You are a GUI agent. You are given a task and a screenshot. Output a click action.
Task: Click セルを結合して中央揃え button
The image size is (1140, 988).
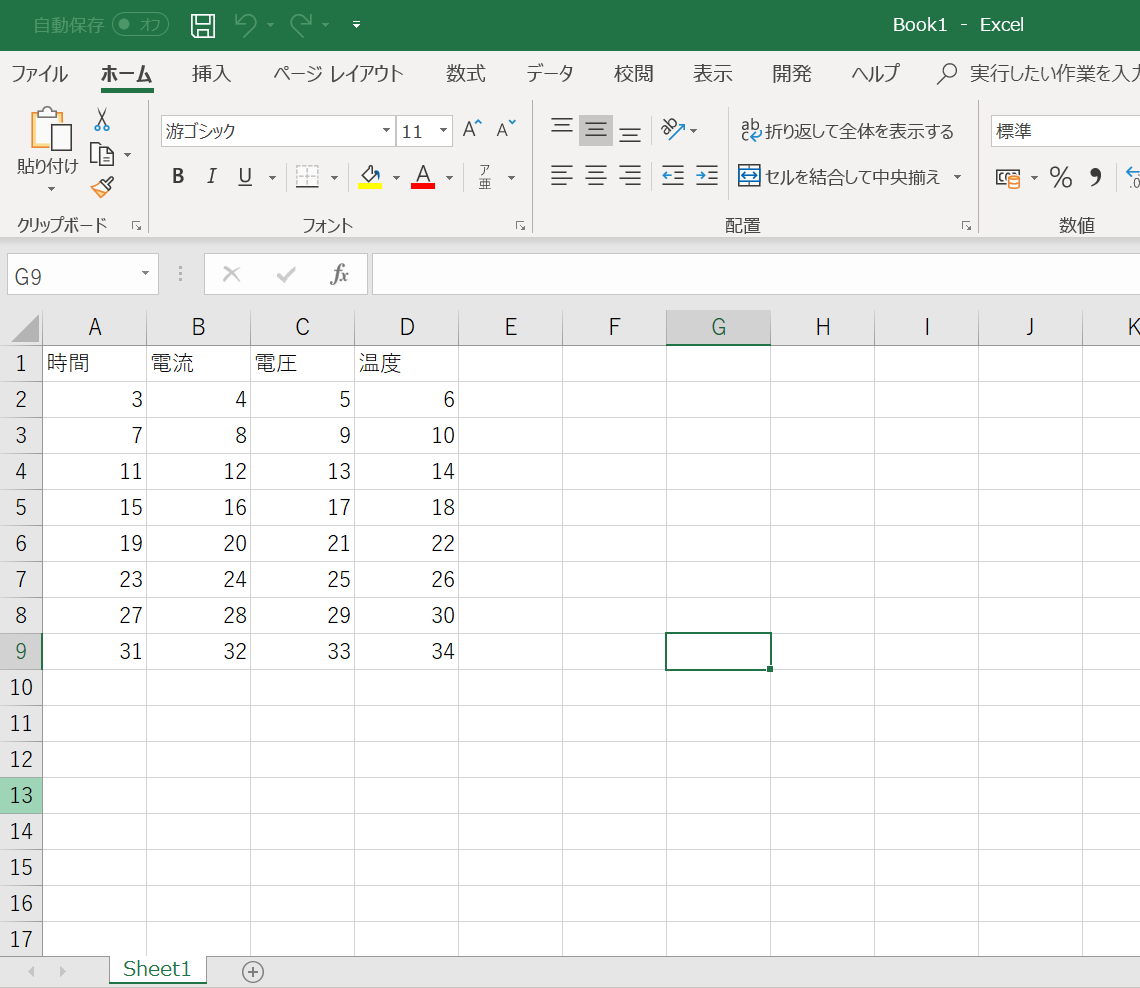point(840,177)
